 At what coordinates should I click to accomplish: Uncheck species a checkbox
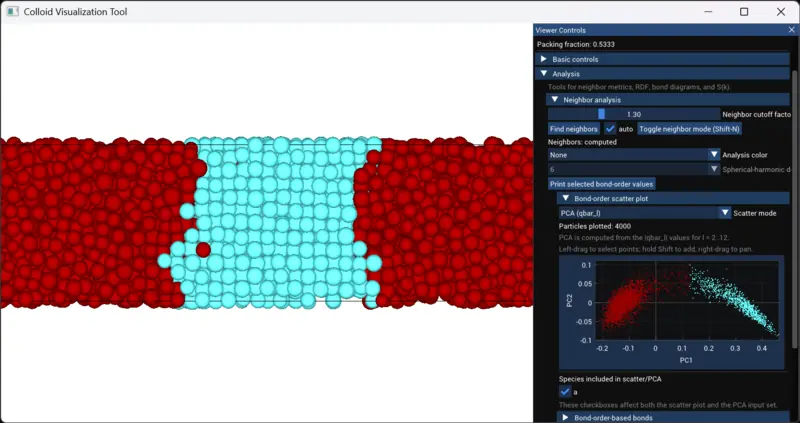565,392
